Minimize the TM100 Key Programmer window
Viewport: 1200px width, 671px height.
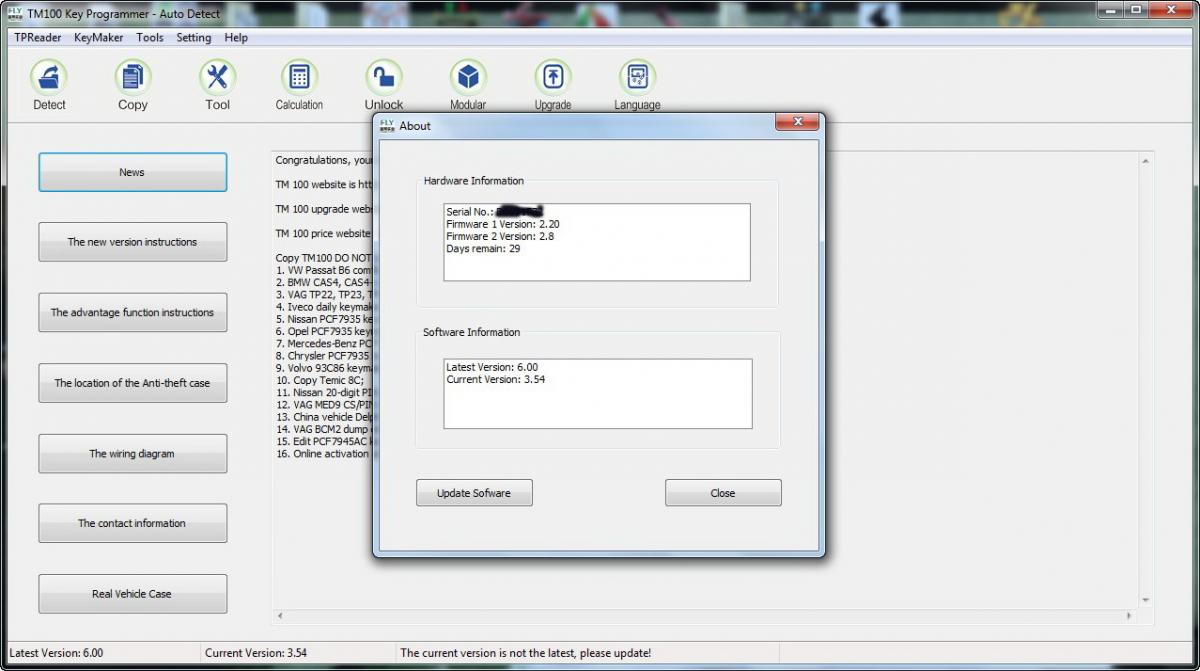1110,10
